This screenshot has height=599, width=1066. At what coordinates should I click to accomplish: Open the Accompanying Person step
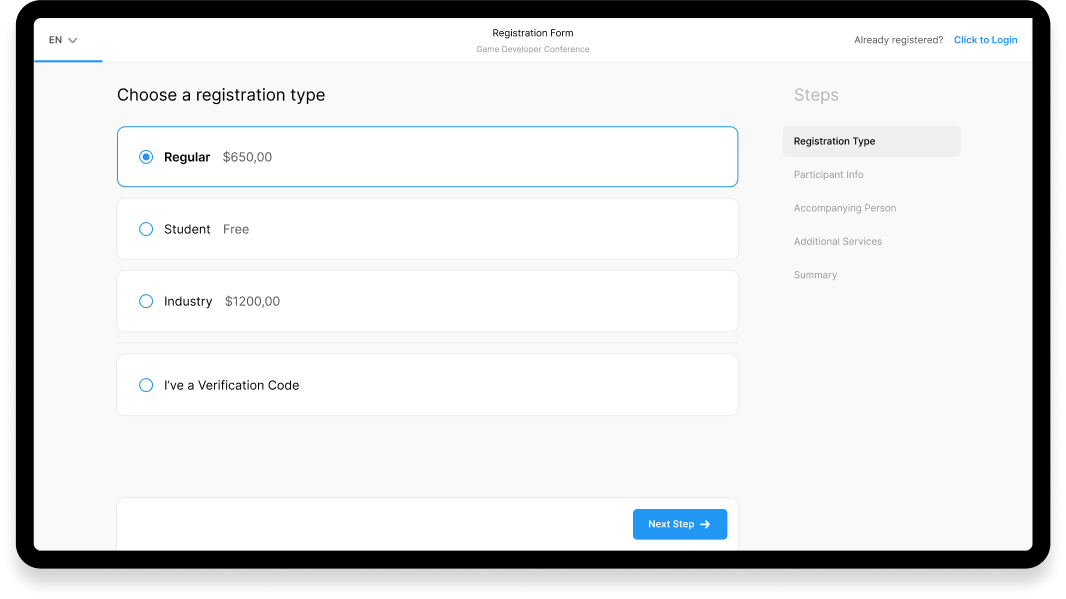tap(845, 208)
